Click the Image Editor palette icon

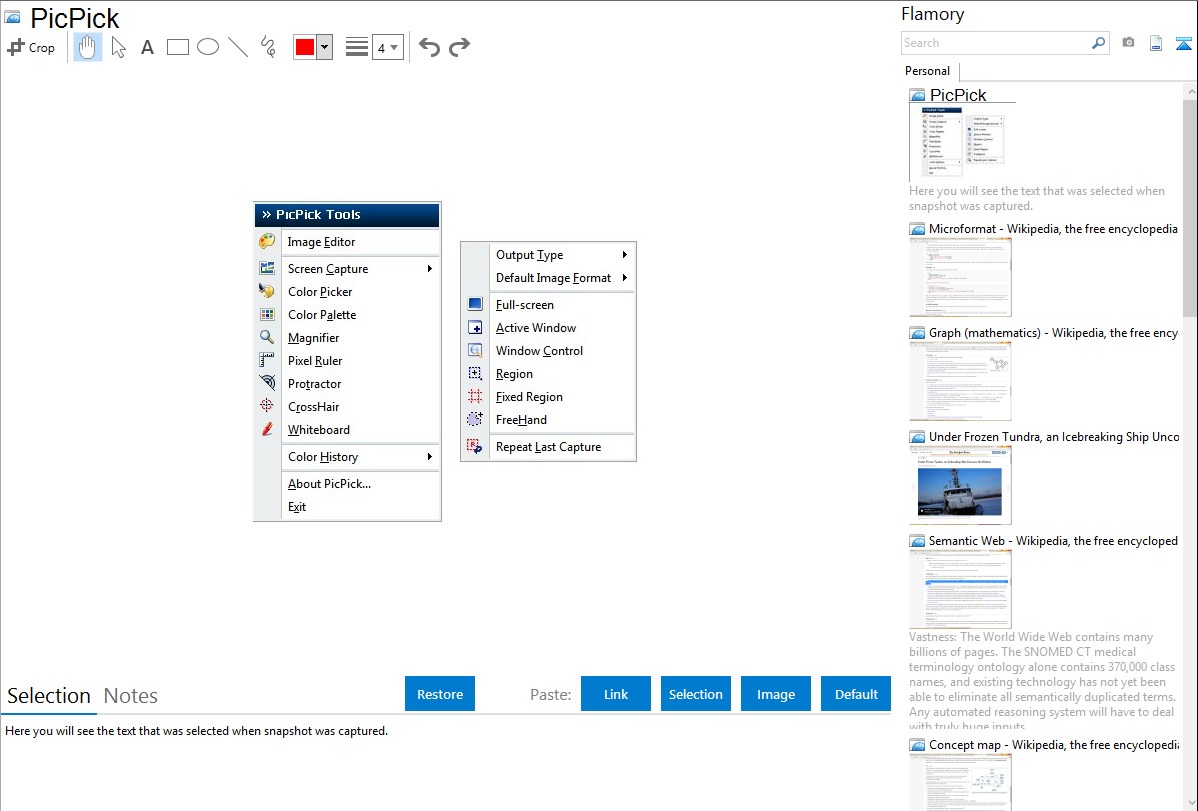(x=267, y=242)
